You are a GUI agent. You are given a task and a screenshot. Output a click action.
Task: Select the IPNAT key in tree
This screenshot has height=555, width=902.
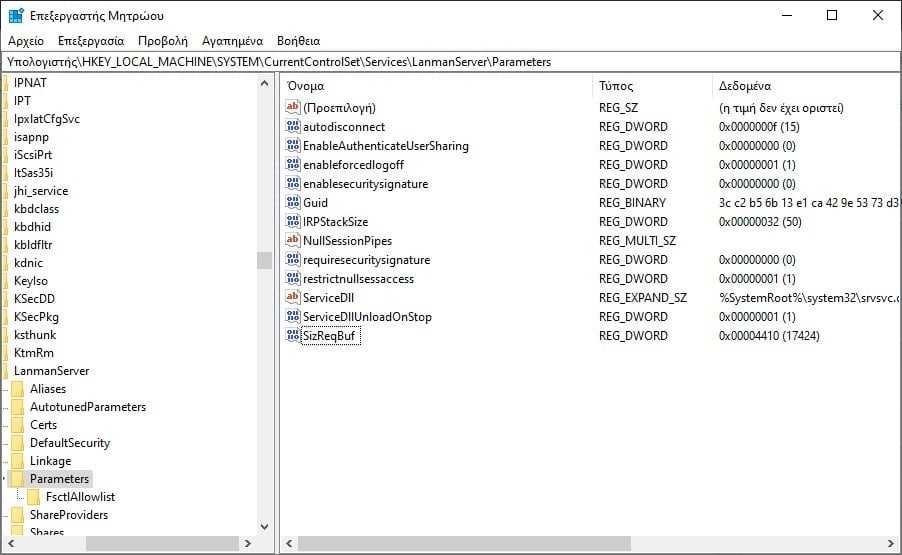[x=30, y=83]
